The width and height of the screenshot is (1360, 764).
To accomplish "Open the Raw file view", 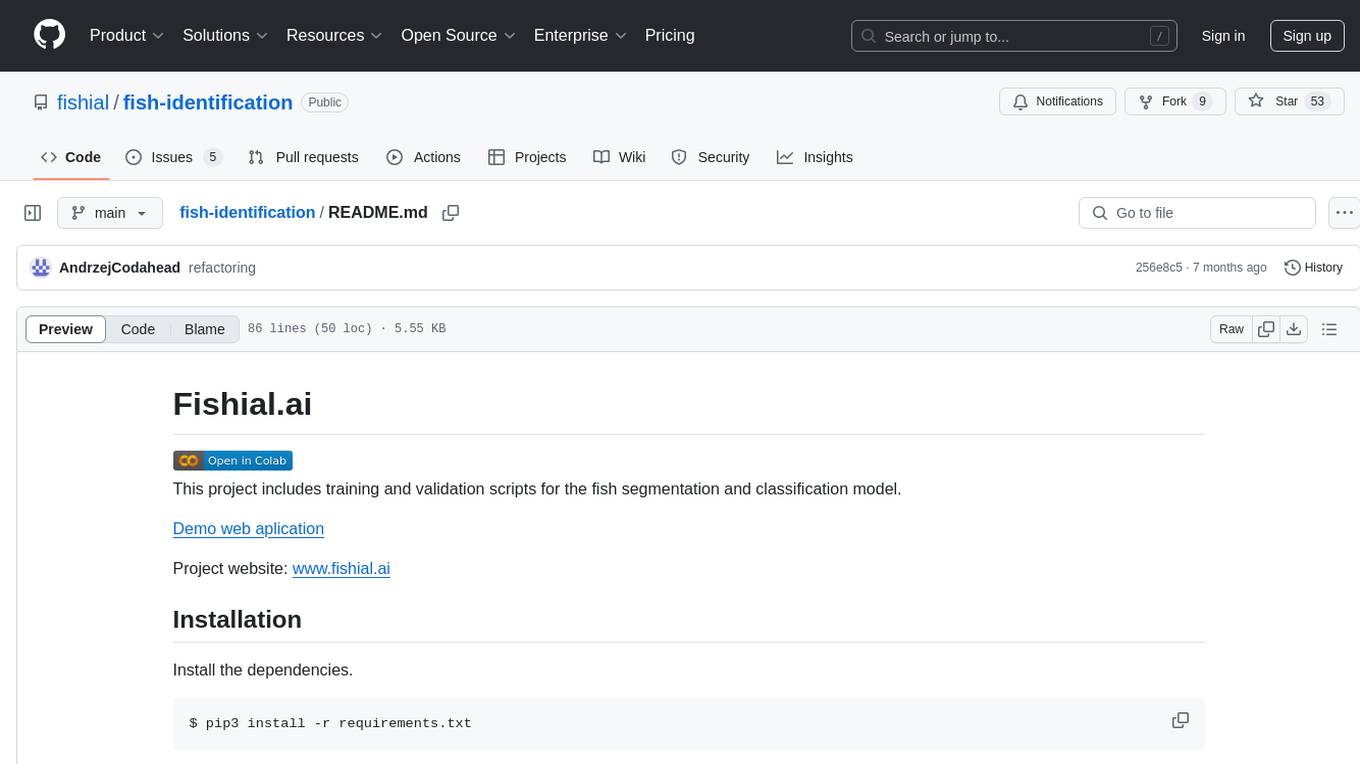I will (x=1231, y=329).
